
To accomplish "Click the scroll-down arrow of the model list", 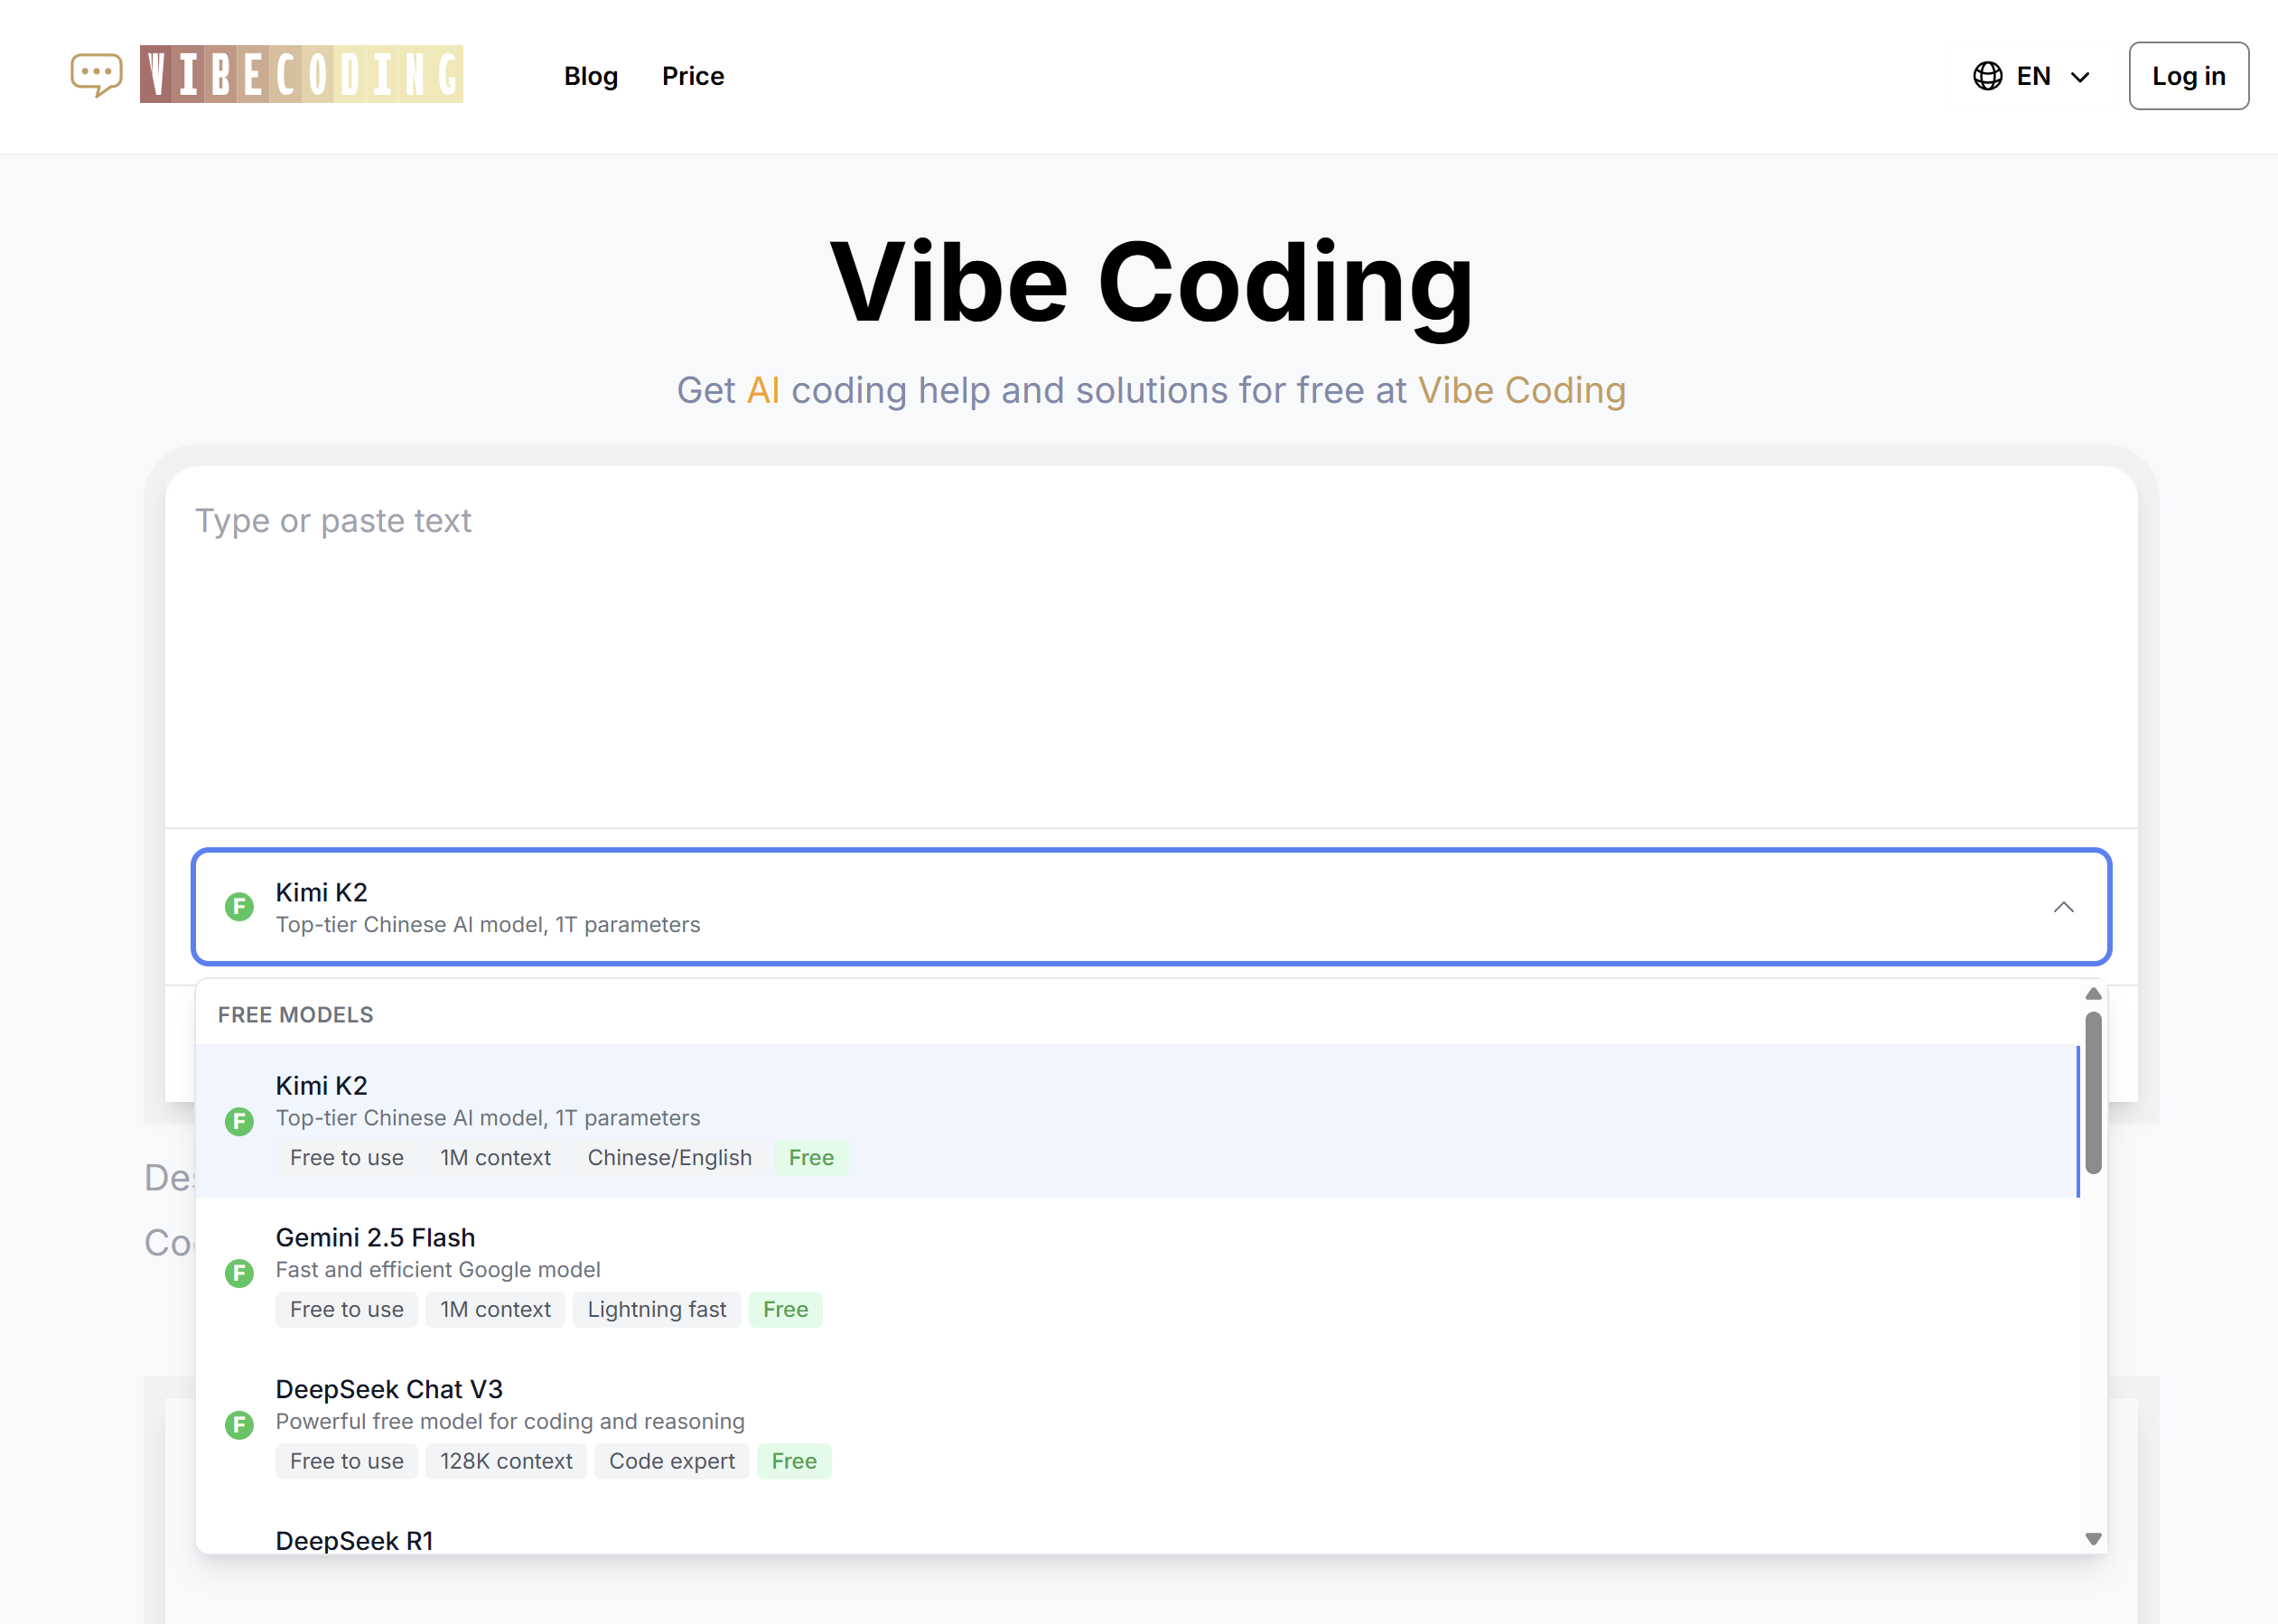I will coord(2092,1539).
